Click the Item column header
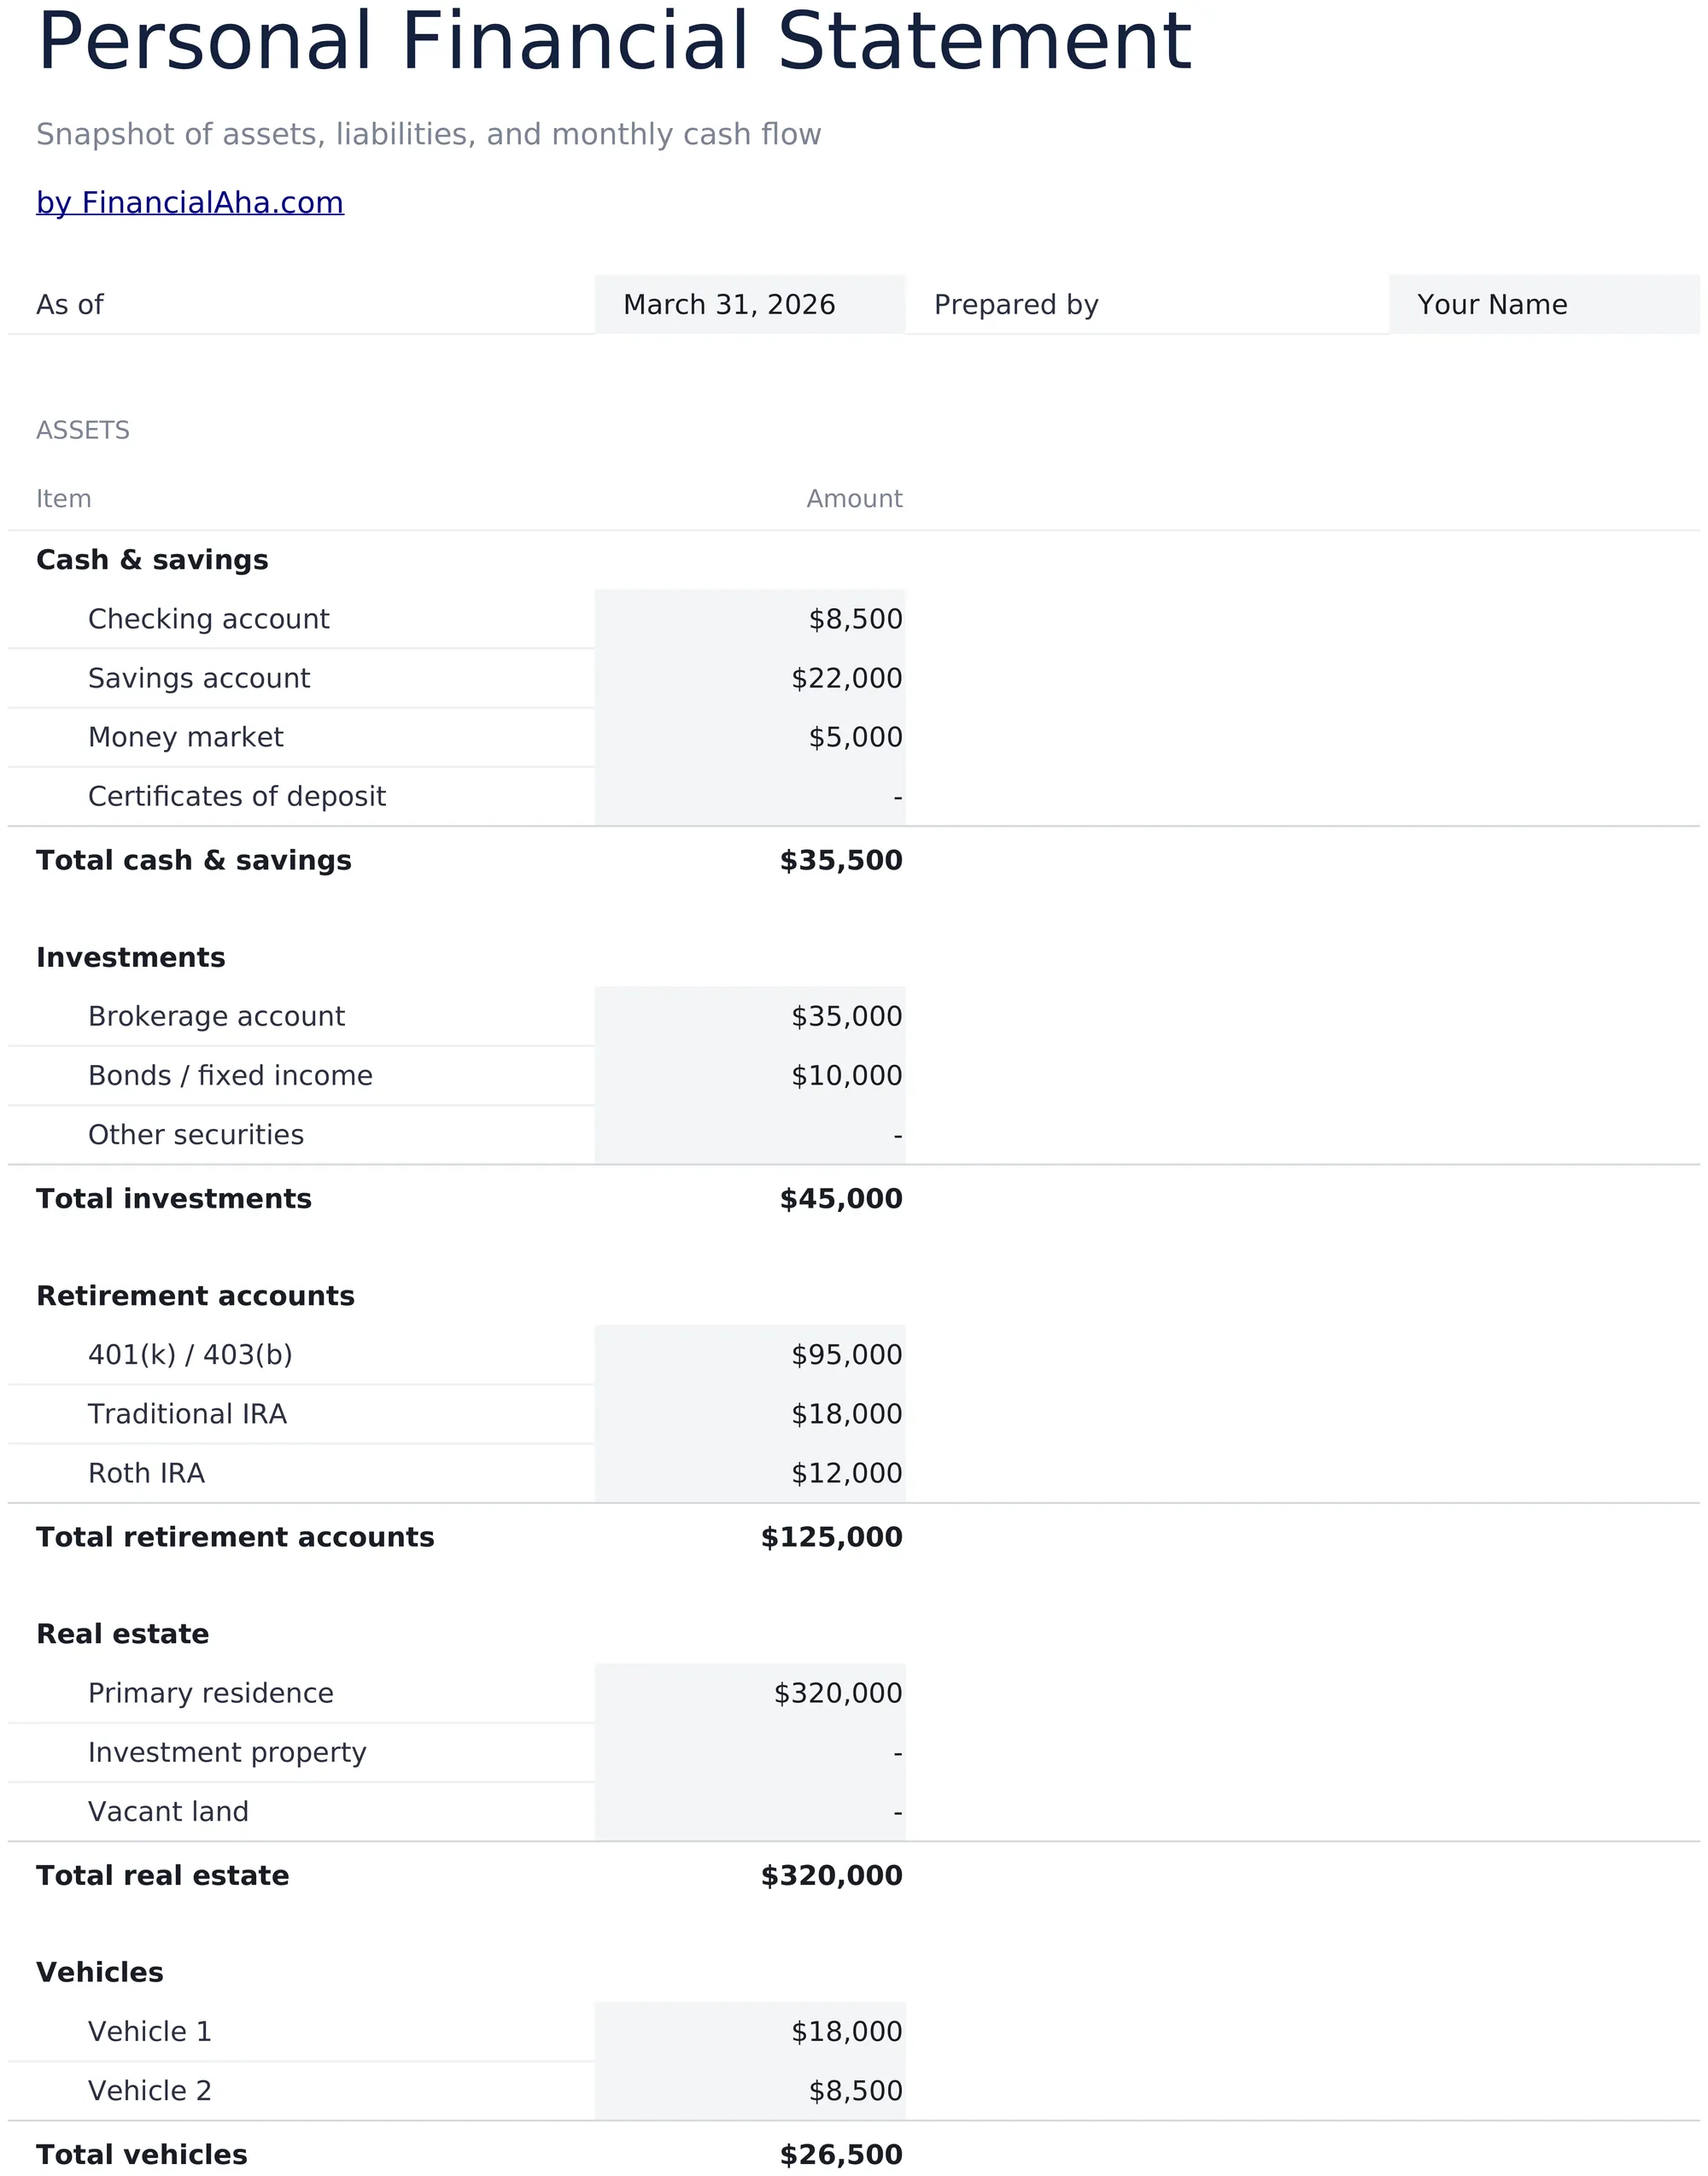The width and height of the screenshot is (1708, 2176). (63, 499)
